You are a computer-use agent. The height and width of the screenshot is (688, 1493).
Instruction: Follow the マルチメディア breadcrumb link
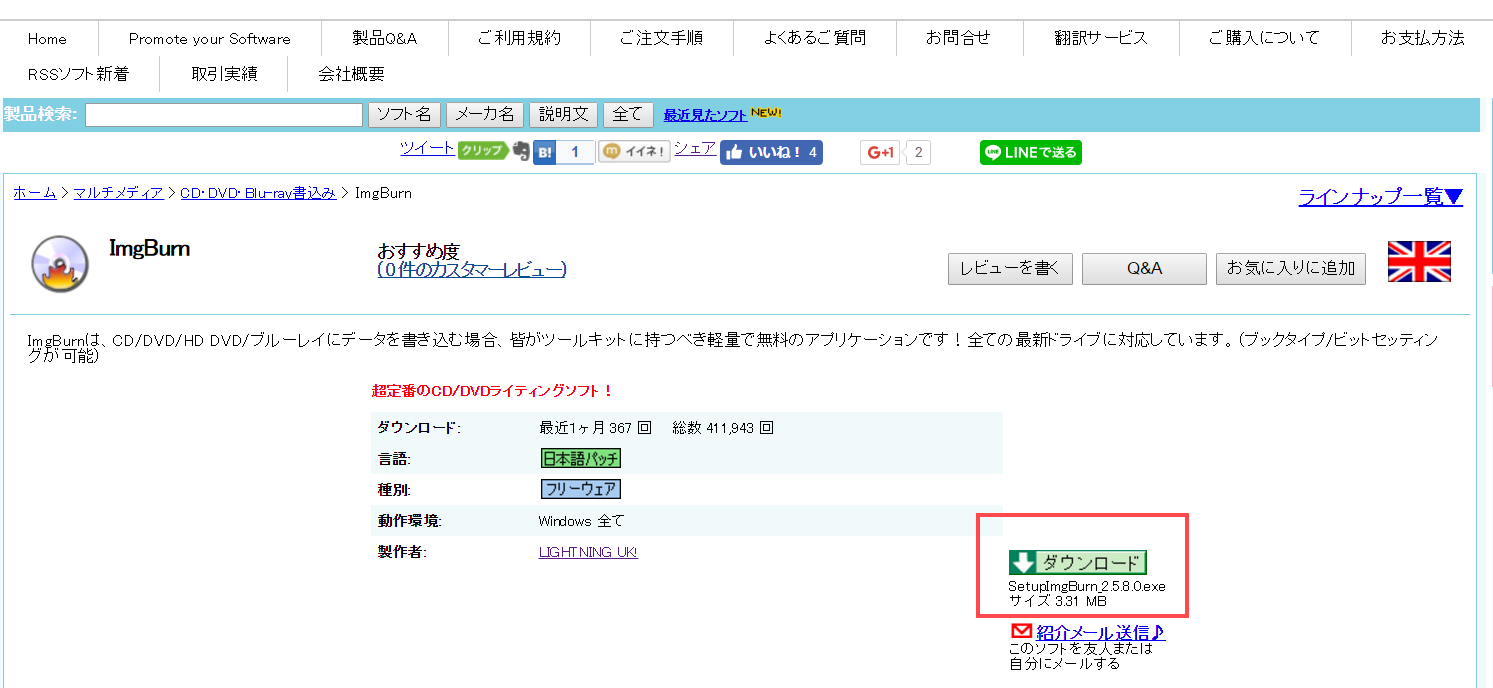coord(118,193)
